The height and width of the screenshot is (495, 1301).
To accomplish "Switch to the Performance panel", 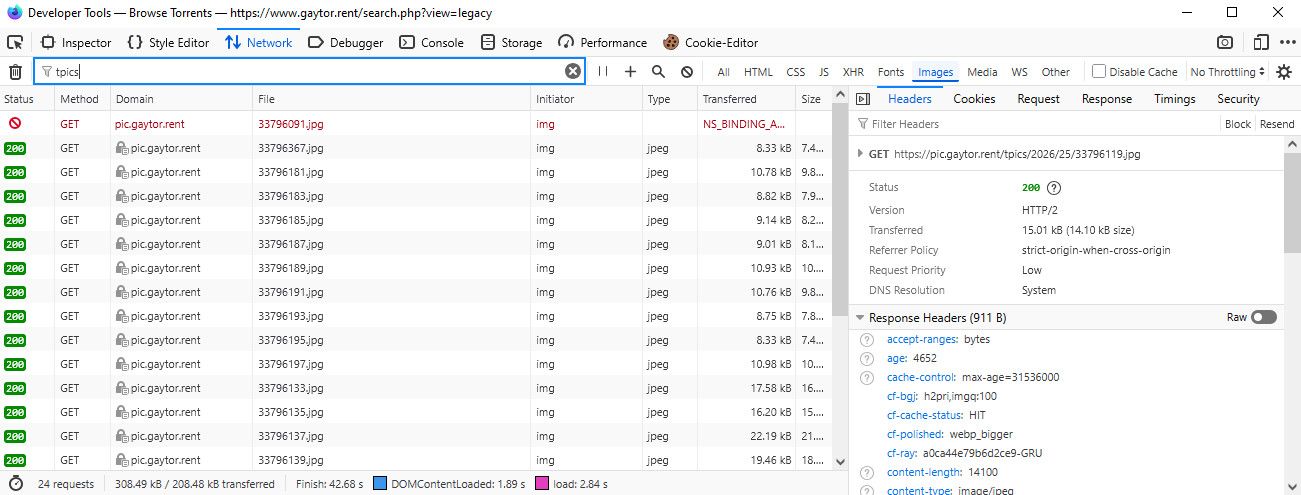I will click(x=603, y=43).
